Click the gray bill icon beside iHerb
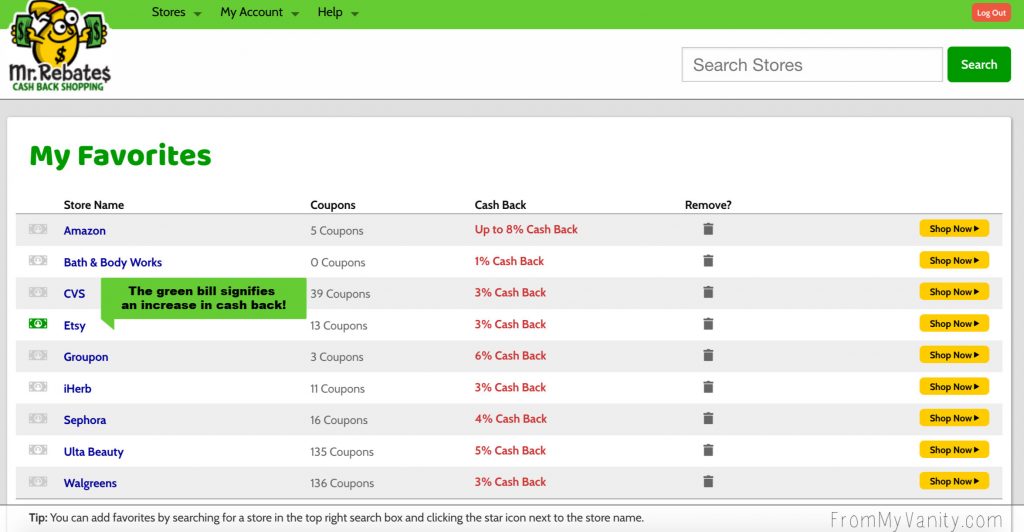This screenshot has width=1024, height=532. [x=38, y=386]
